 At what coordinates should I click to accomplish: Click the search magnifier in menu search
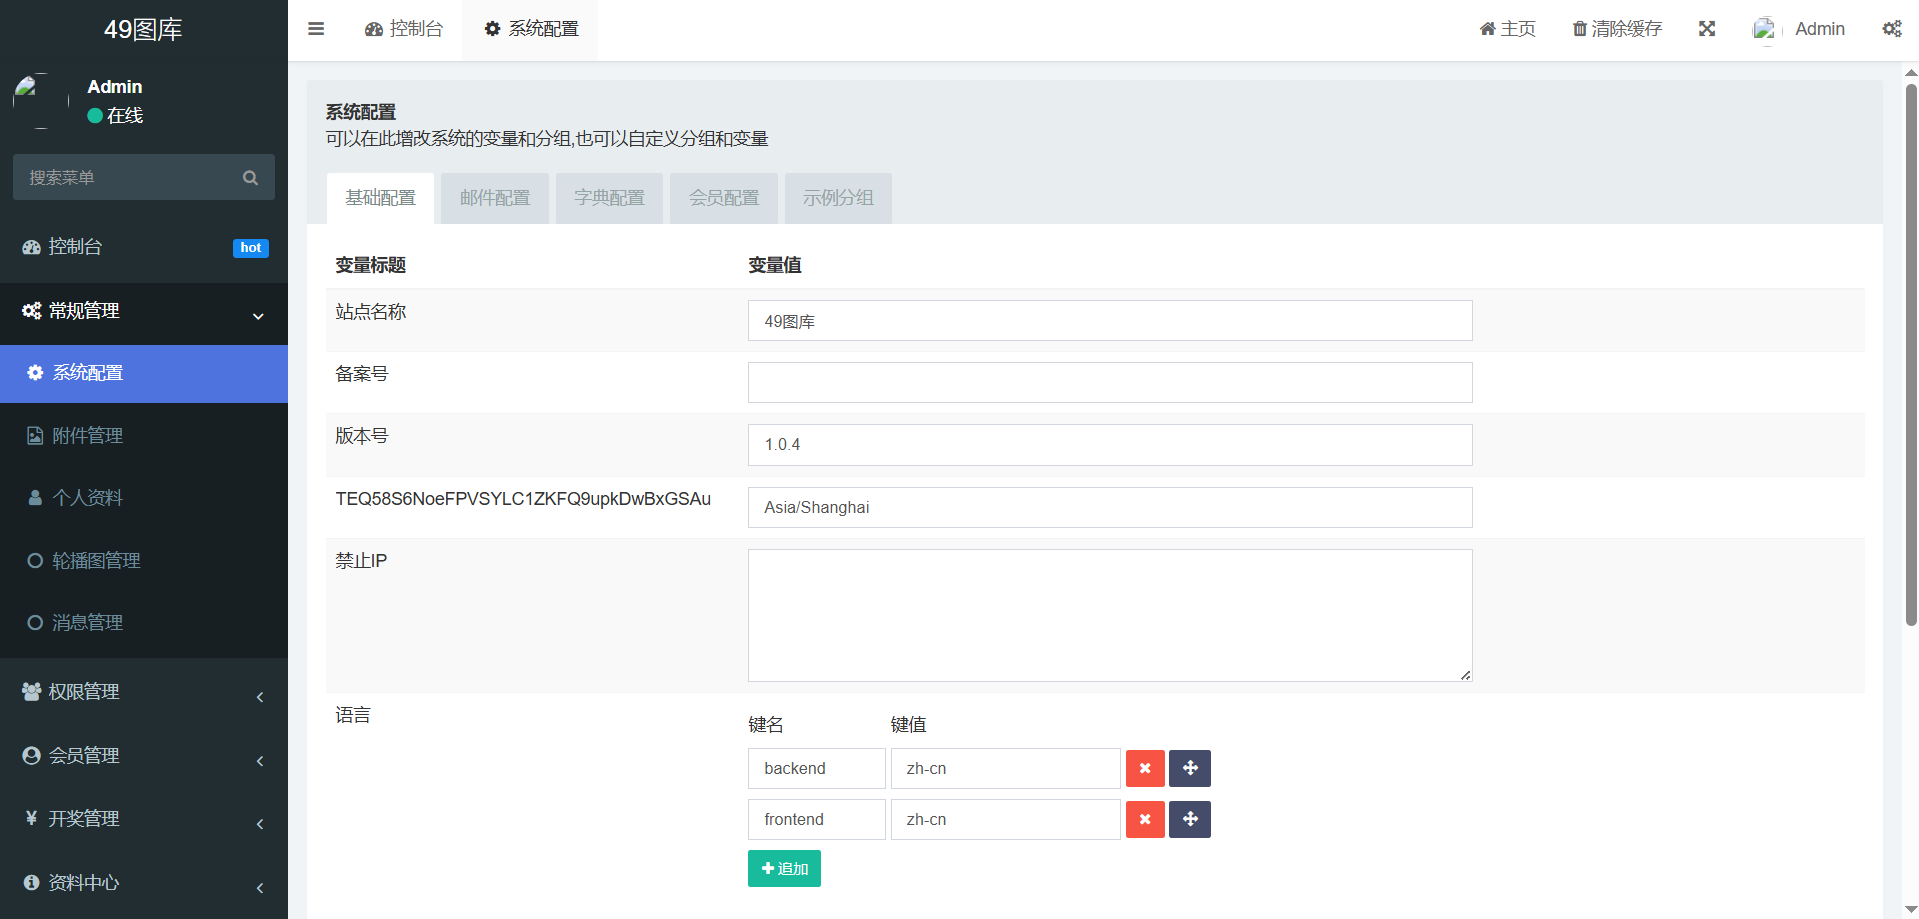(x=250, y=178)
